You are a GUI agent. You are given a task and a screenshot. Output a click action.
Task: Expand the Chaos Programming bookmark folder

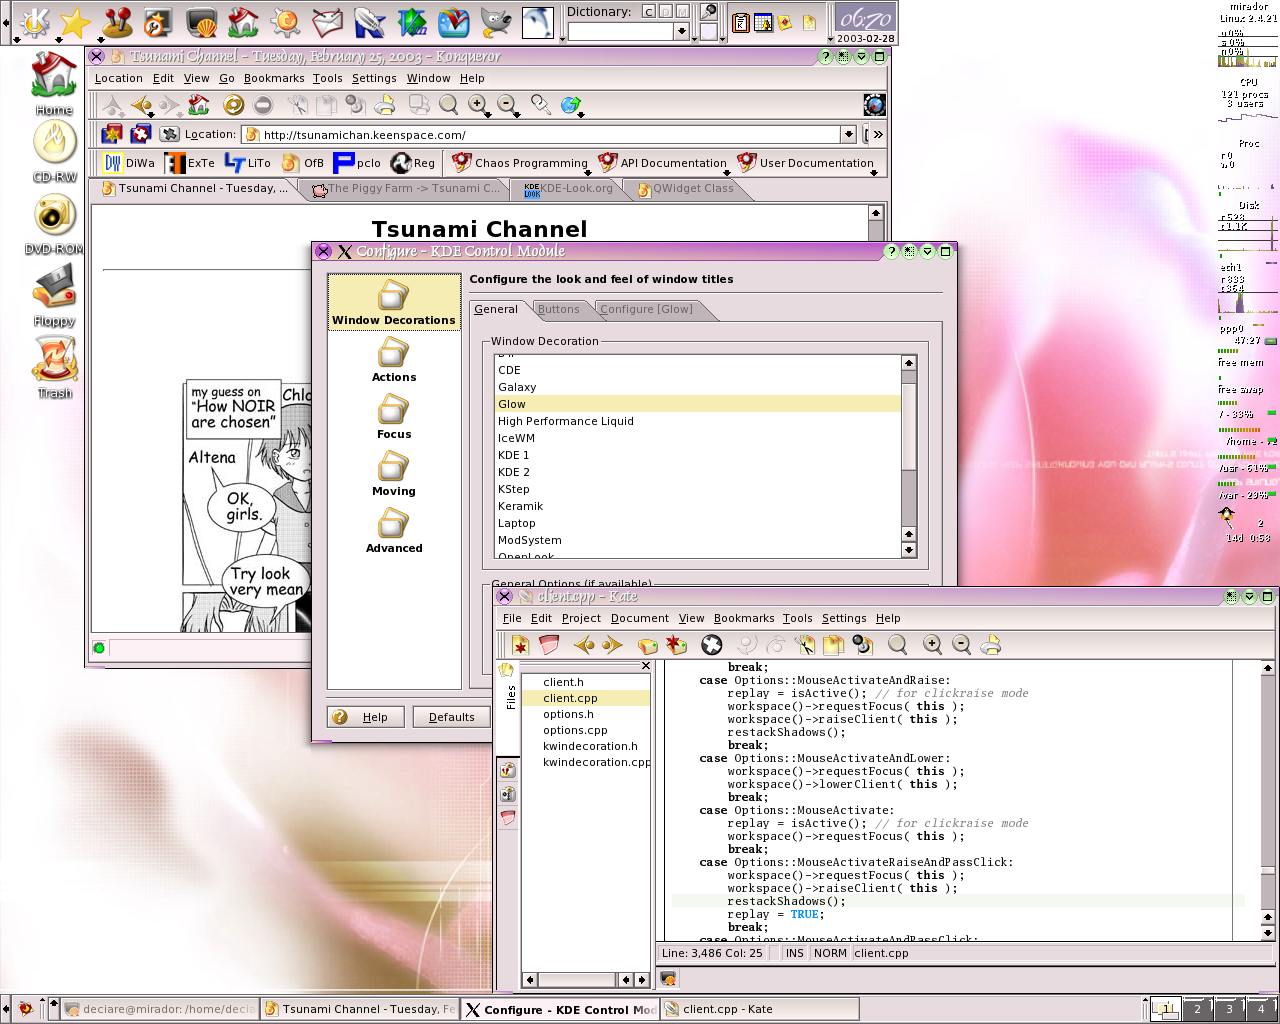pyautogui.click(x=519, y=163)
